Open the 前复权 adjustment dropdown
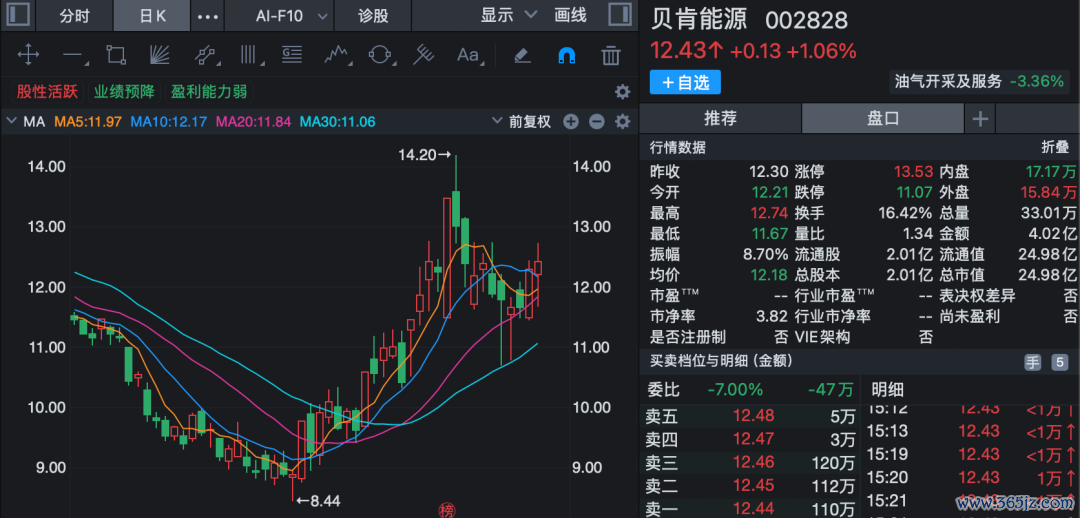The width and height of the screenshot is (1080, 518). tap(521, 122)
